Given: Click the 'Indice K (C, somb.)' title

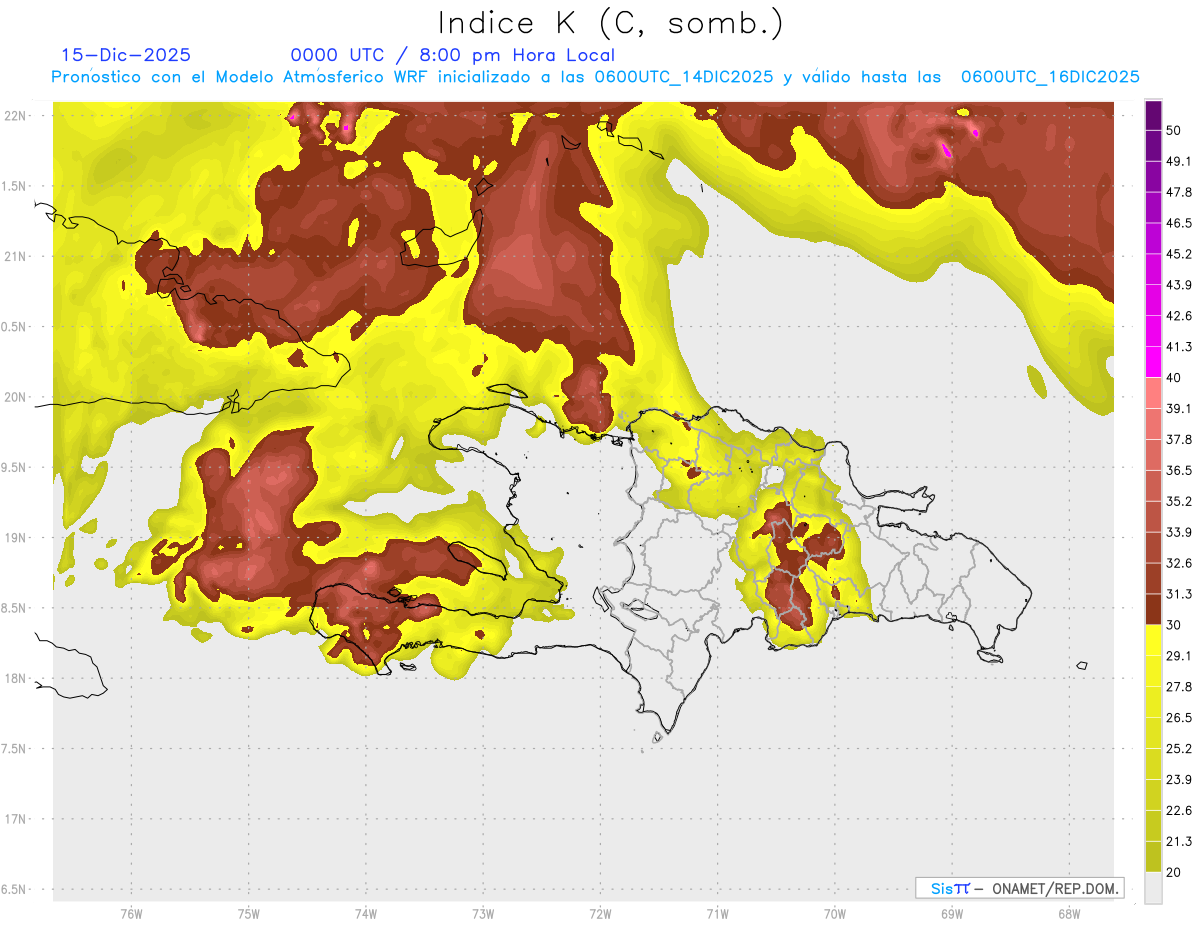Looking at the screenshot, I should click(611, 24).
